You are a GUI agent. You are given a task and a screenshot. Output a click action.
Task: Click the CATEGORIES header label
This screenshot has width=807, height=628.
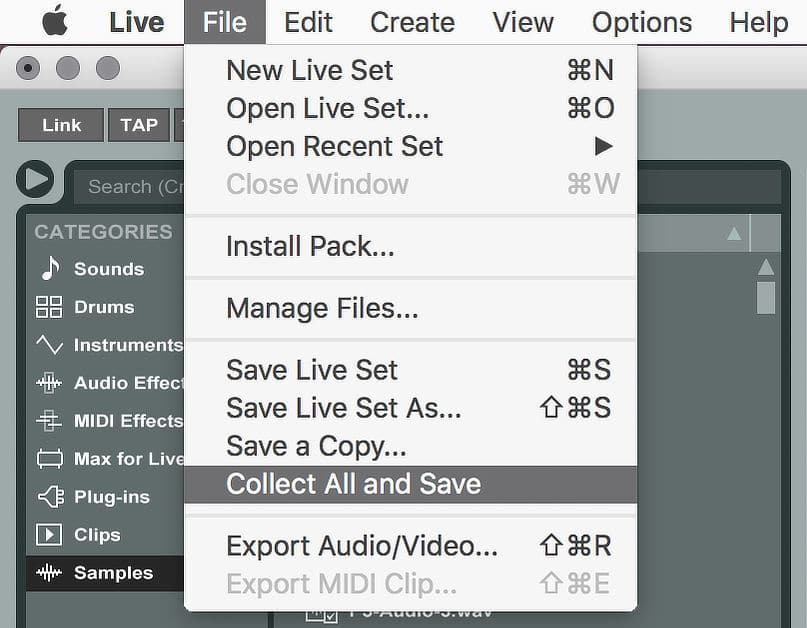point(103,232)
